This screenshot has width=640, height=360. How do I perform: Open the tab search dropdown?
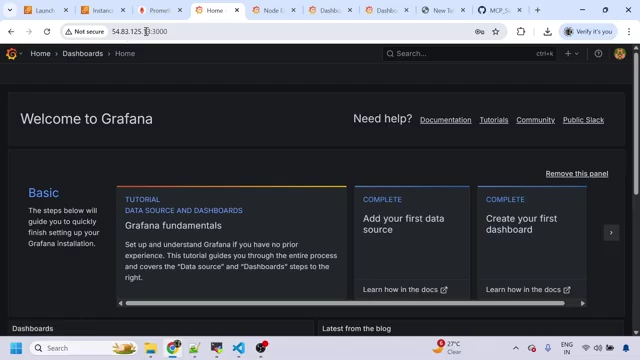(10, 10)
